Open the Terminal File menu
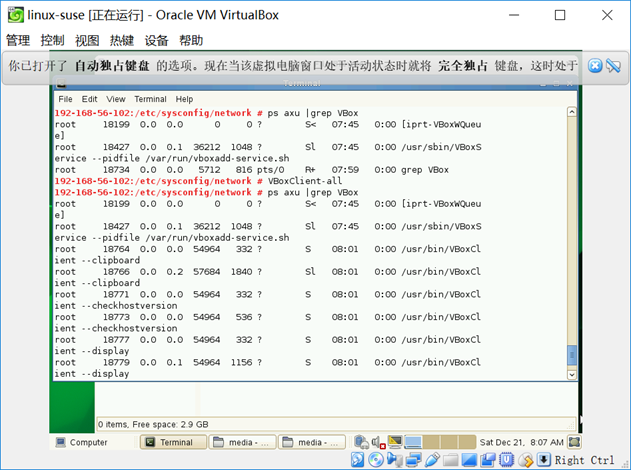631x470 pixels. pos(65,99)
